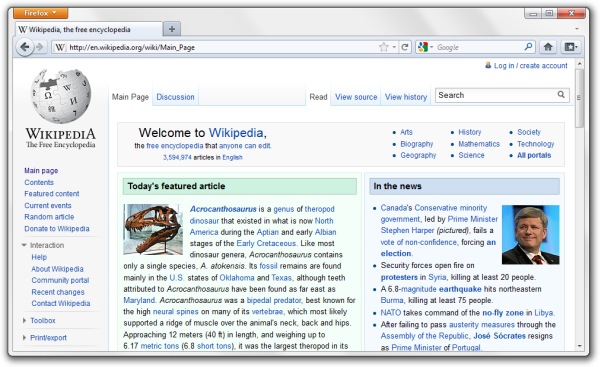Open the Biography portal link
This screenshot has width=600, height=367.
417,144
